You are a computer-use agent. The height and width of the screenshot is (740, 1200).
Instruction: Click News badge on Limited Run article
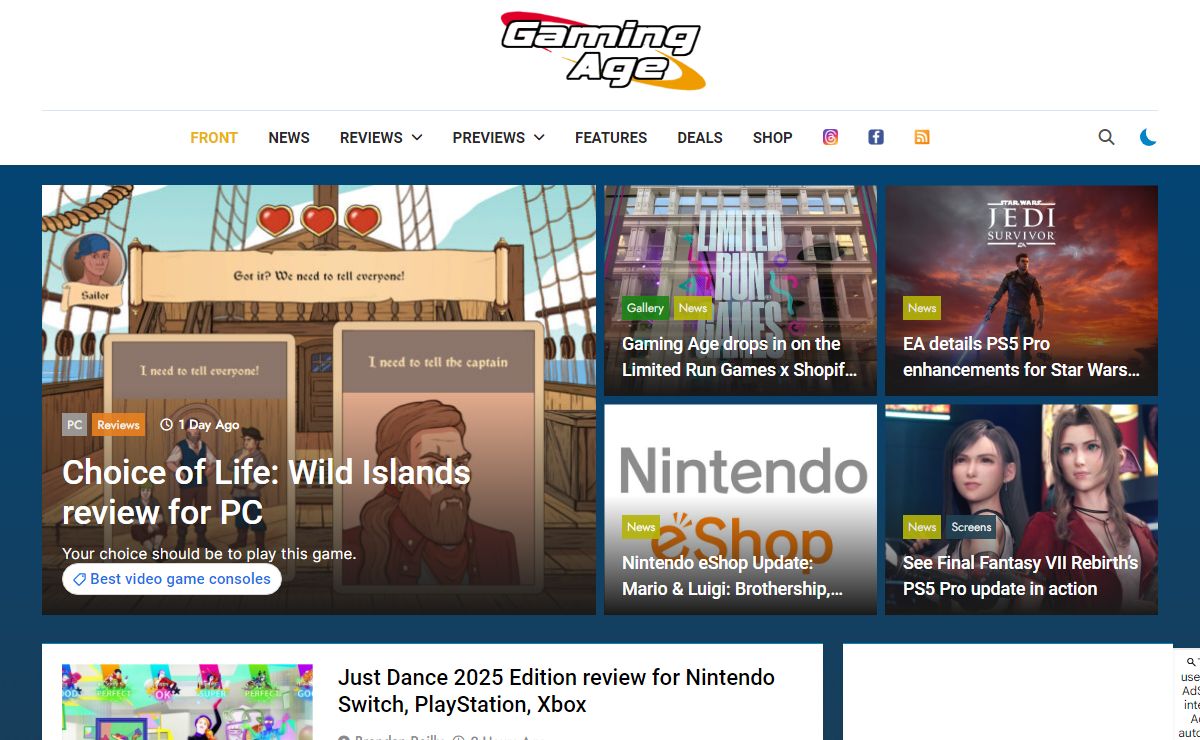tap(693, 308)
